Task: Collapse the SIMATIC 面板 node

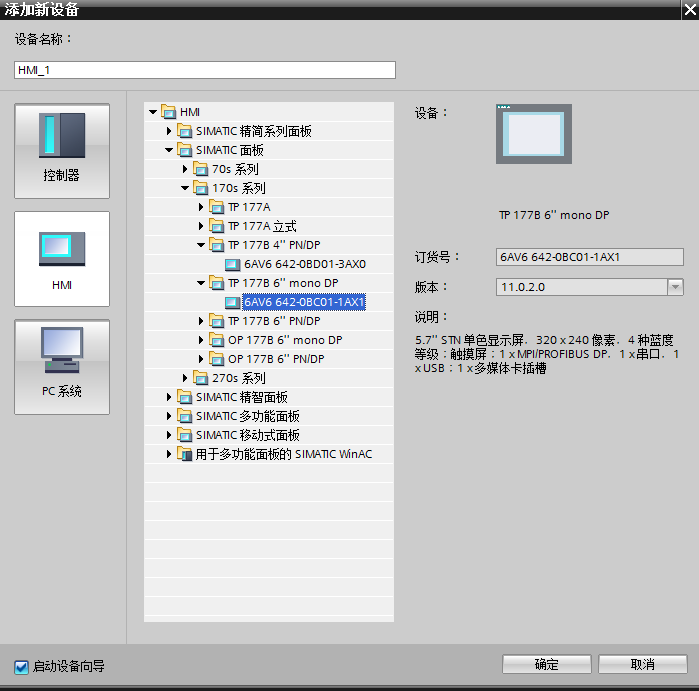Action: click(169, 150)
